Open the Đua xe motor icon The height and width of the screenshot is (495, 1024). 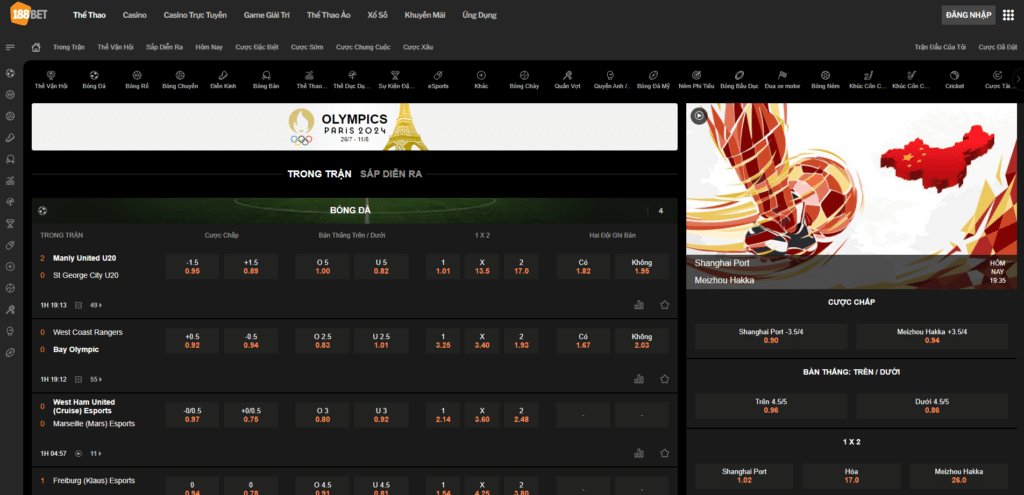782,80
